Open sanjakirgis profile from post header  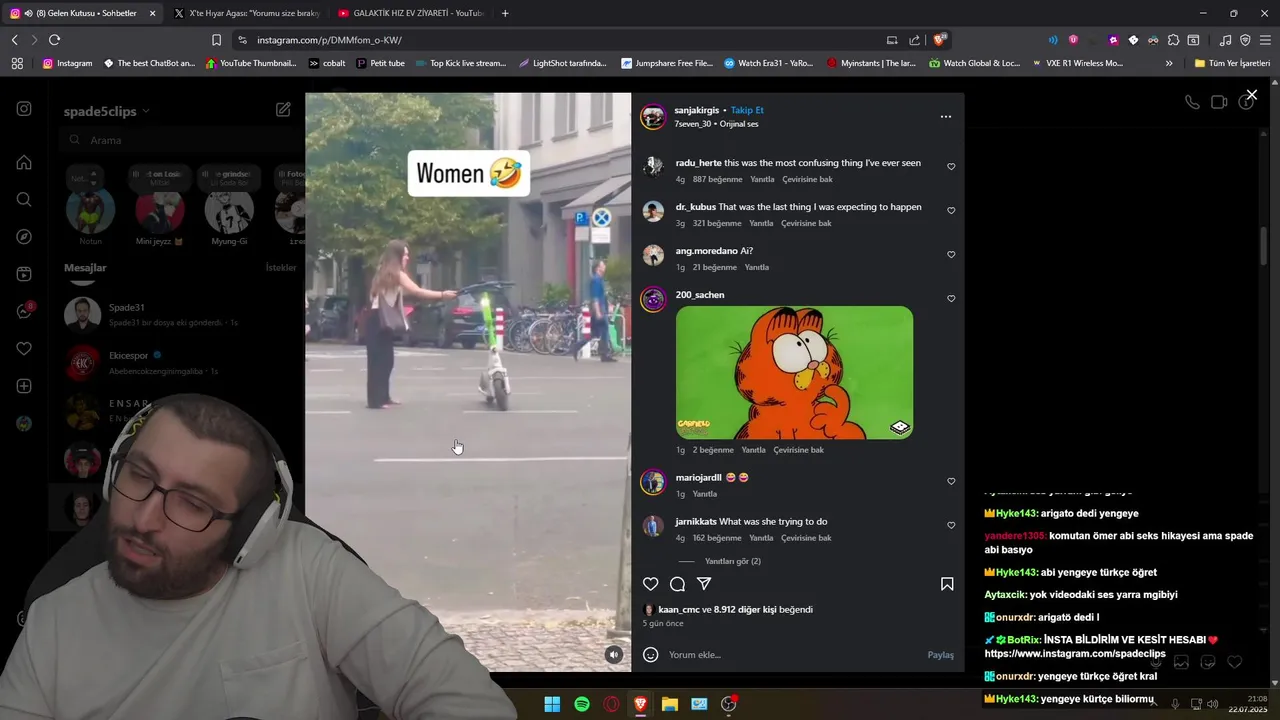coord(696,110)
